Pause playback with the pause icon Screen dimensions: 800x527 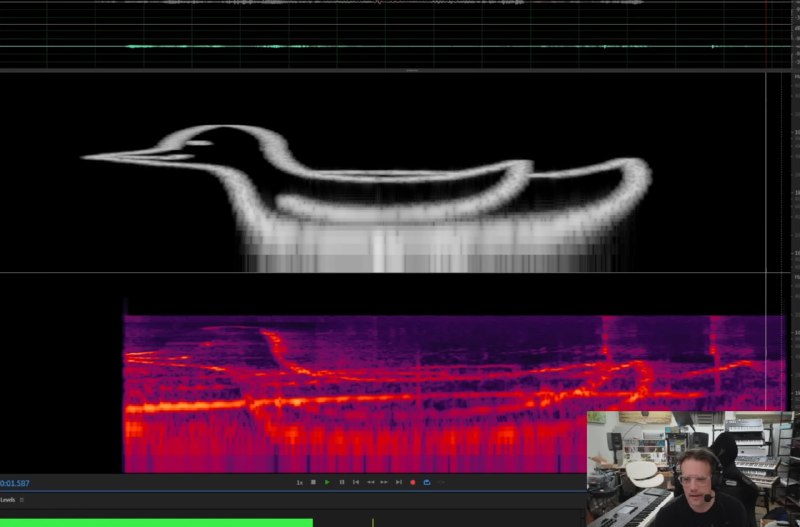pyautogui.click(x=341, y=482)
